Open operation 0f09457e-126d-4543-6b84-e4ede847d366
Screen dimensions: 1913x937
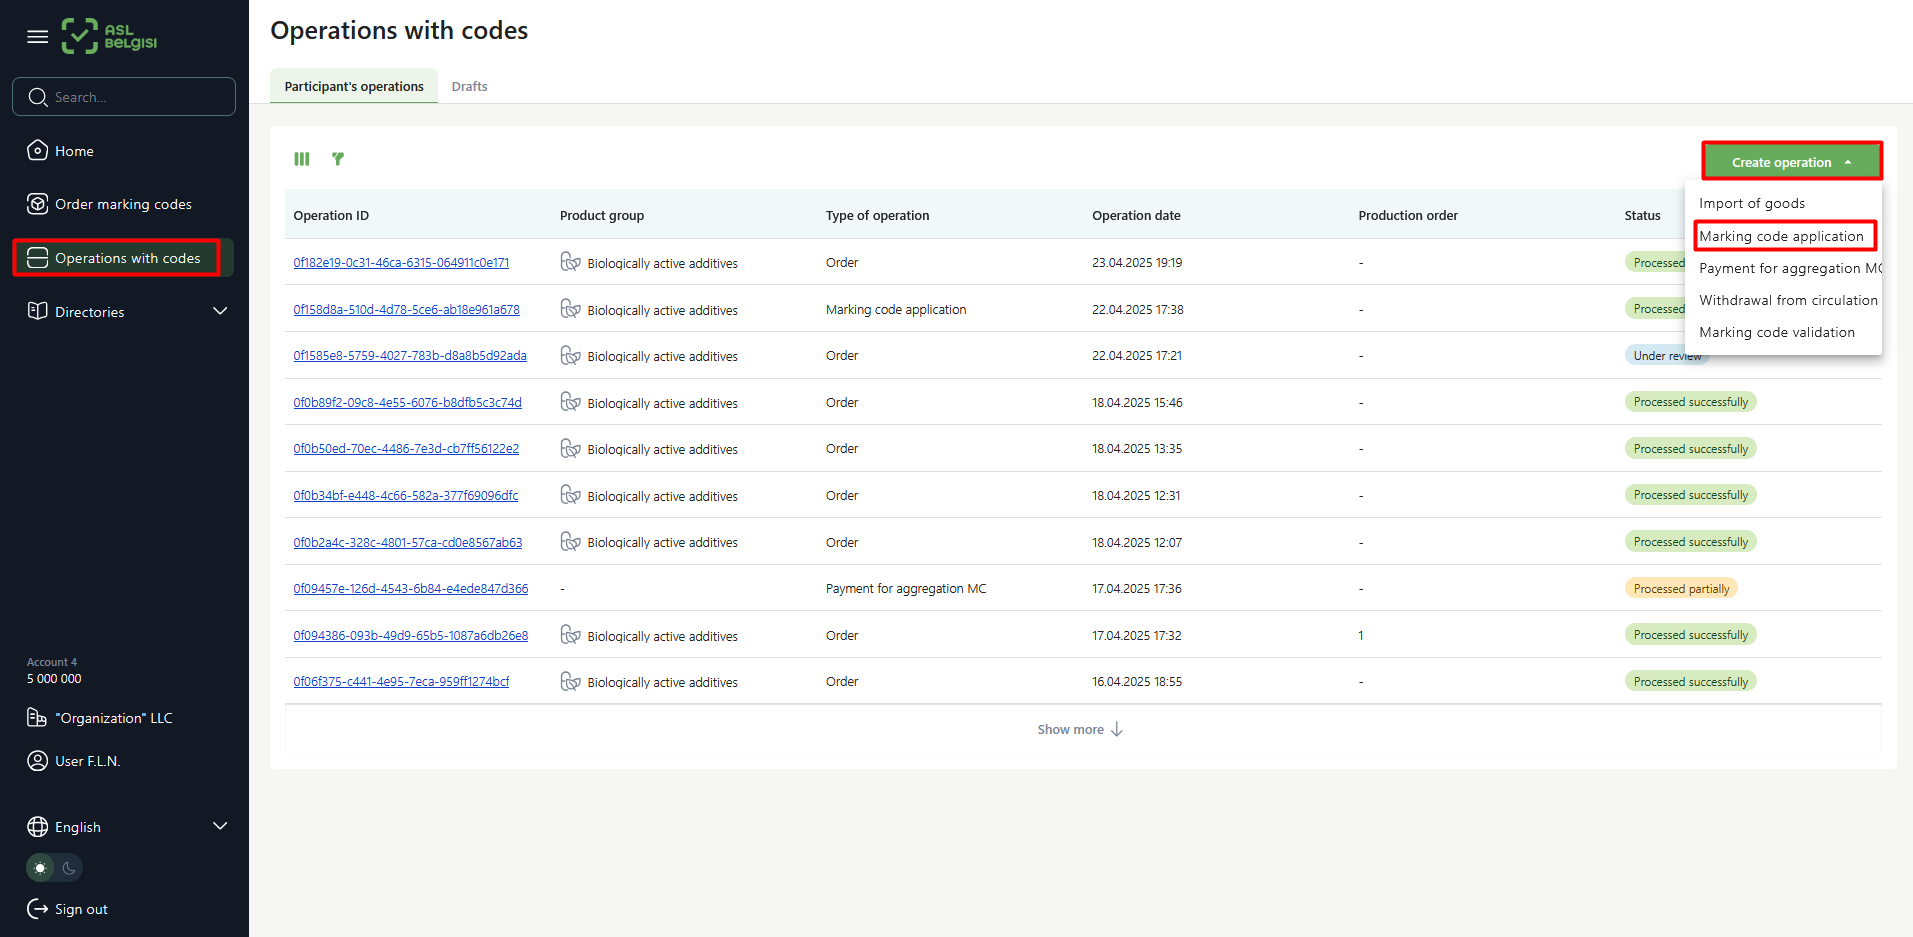[x=410, y=589]
